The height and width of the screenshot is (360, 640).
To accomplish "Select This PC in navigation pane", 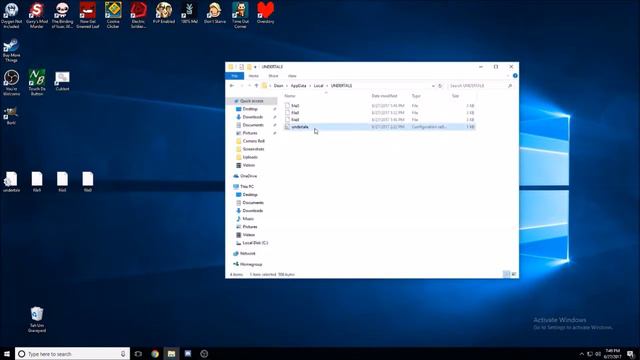I will click(x=247, y=187).
